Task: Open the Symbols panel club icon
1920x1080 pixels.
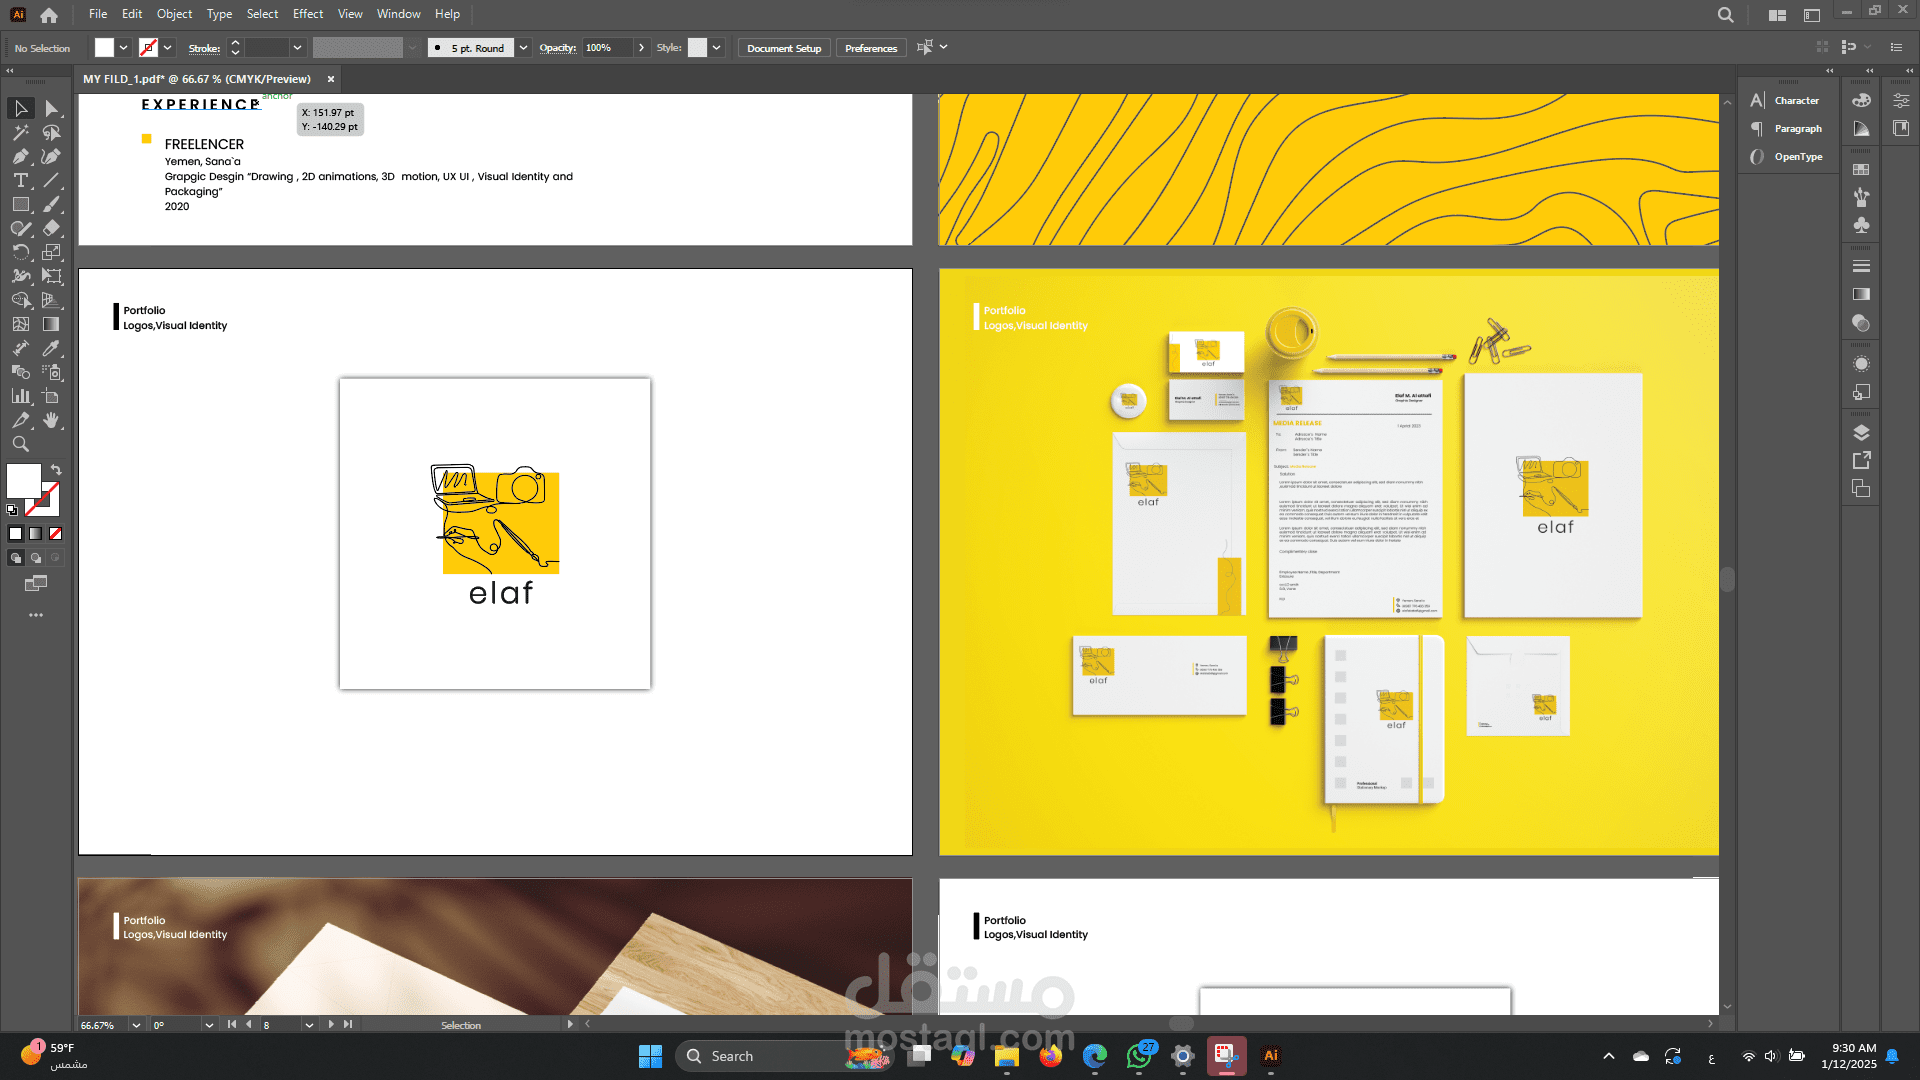Action: coord(1861,225)
